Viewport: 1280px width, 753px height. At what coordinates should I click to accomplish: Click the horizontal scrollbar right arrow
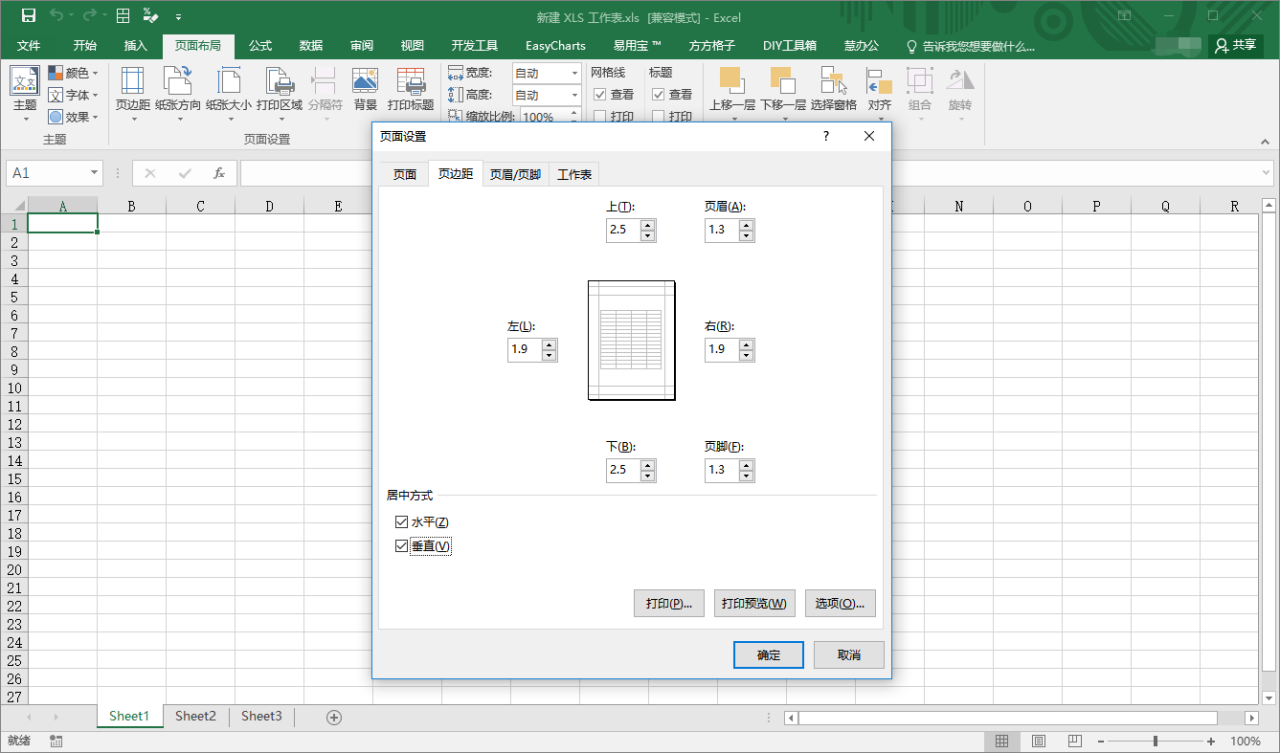[1251, 717]
